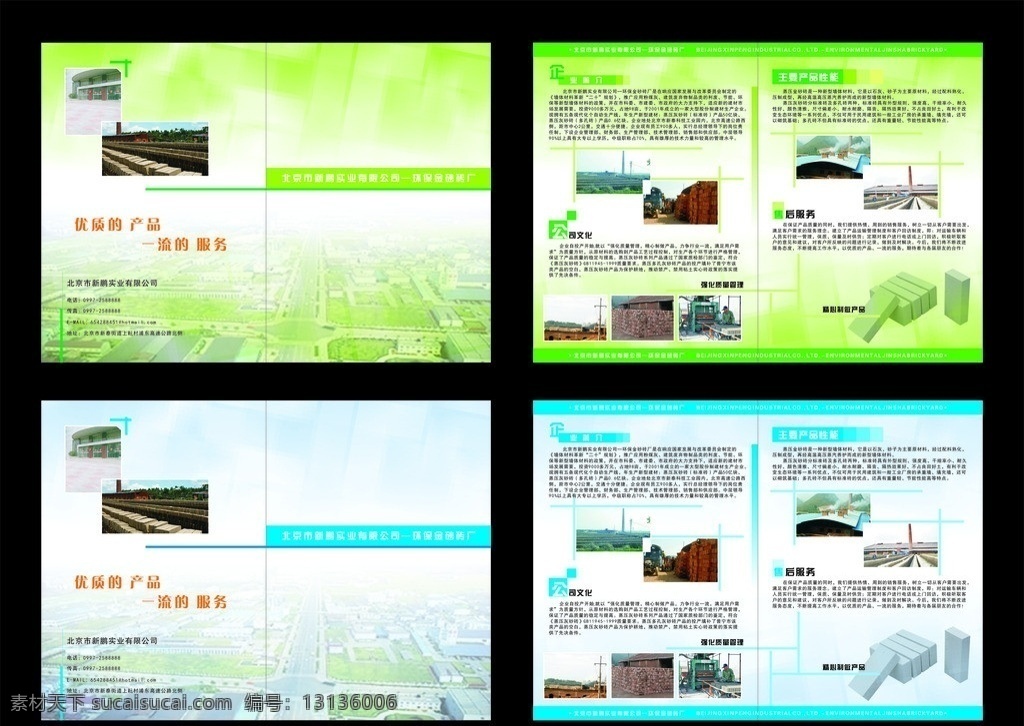Select the factory chimney photo on the blue inner spread
This screenshot has width=1024, height=726.
pos(613,529)
